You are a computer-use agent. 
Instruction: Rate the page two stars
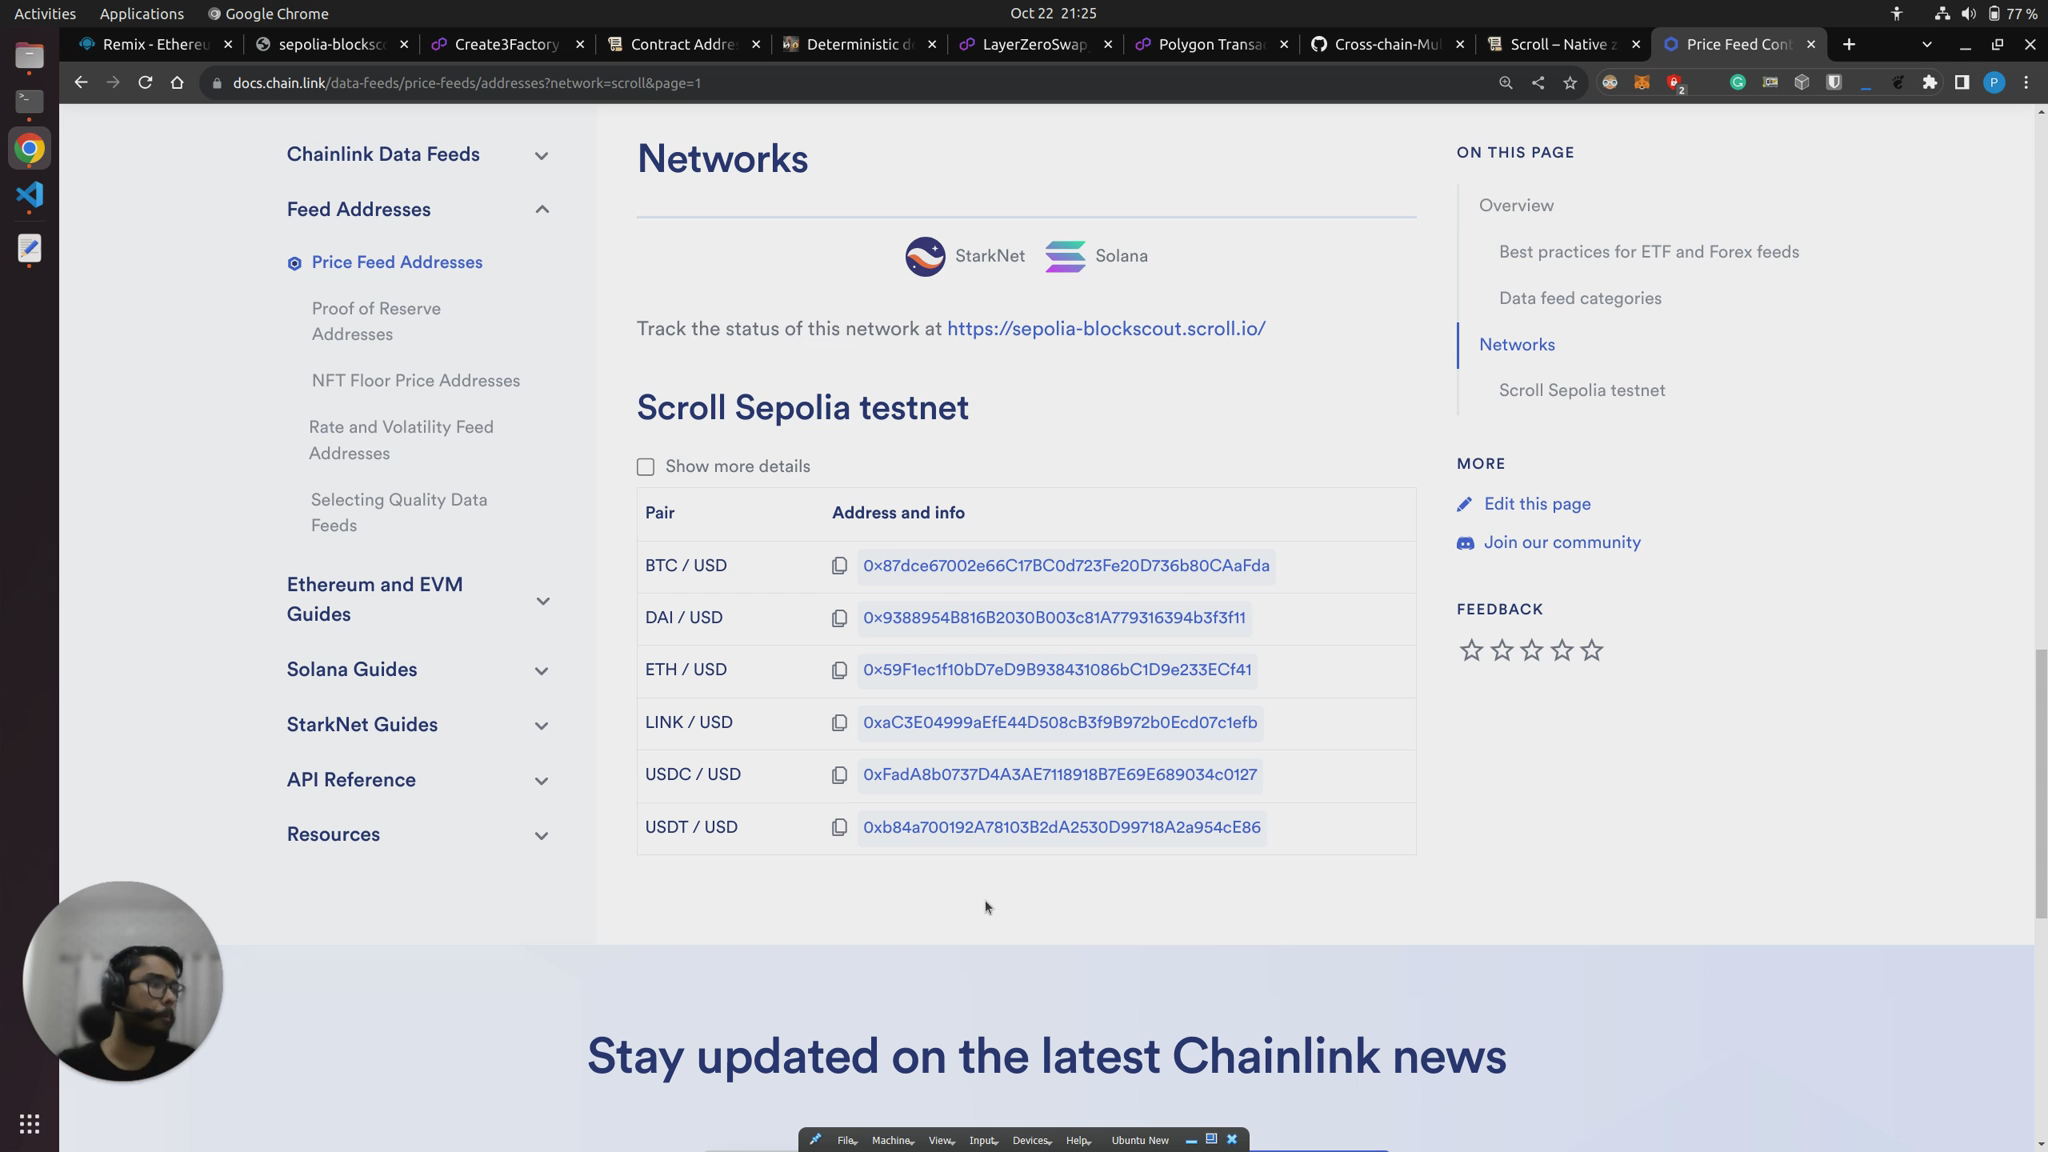[1501, 651]
